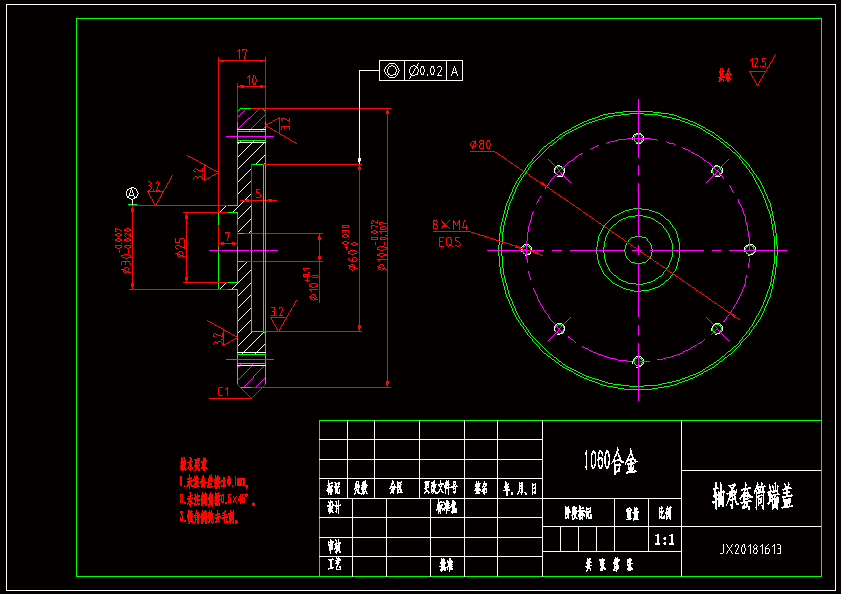Select the 1:1 scale cell
Viewport: 841px width, 594px height.
pos(663,540)
